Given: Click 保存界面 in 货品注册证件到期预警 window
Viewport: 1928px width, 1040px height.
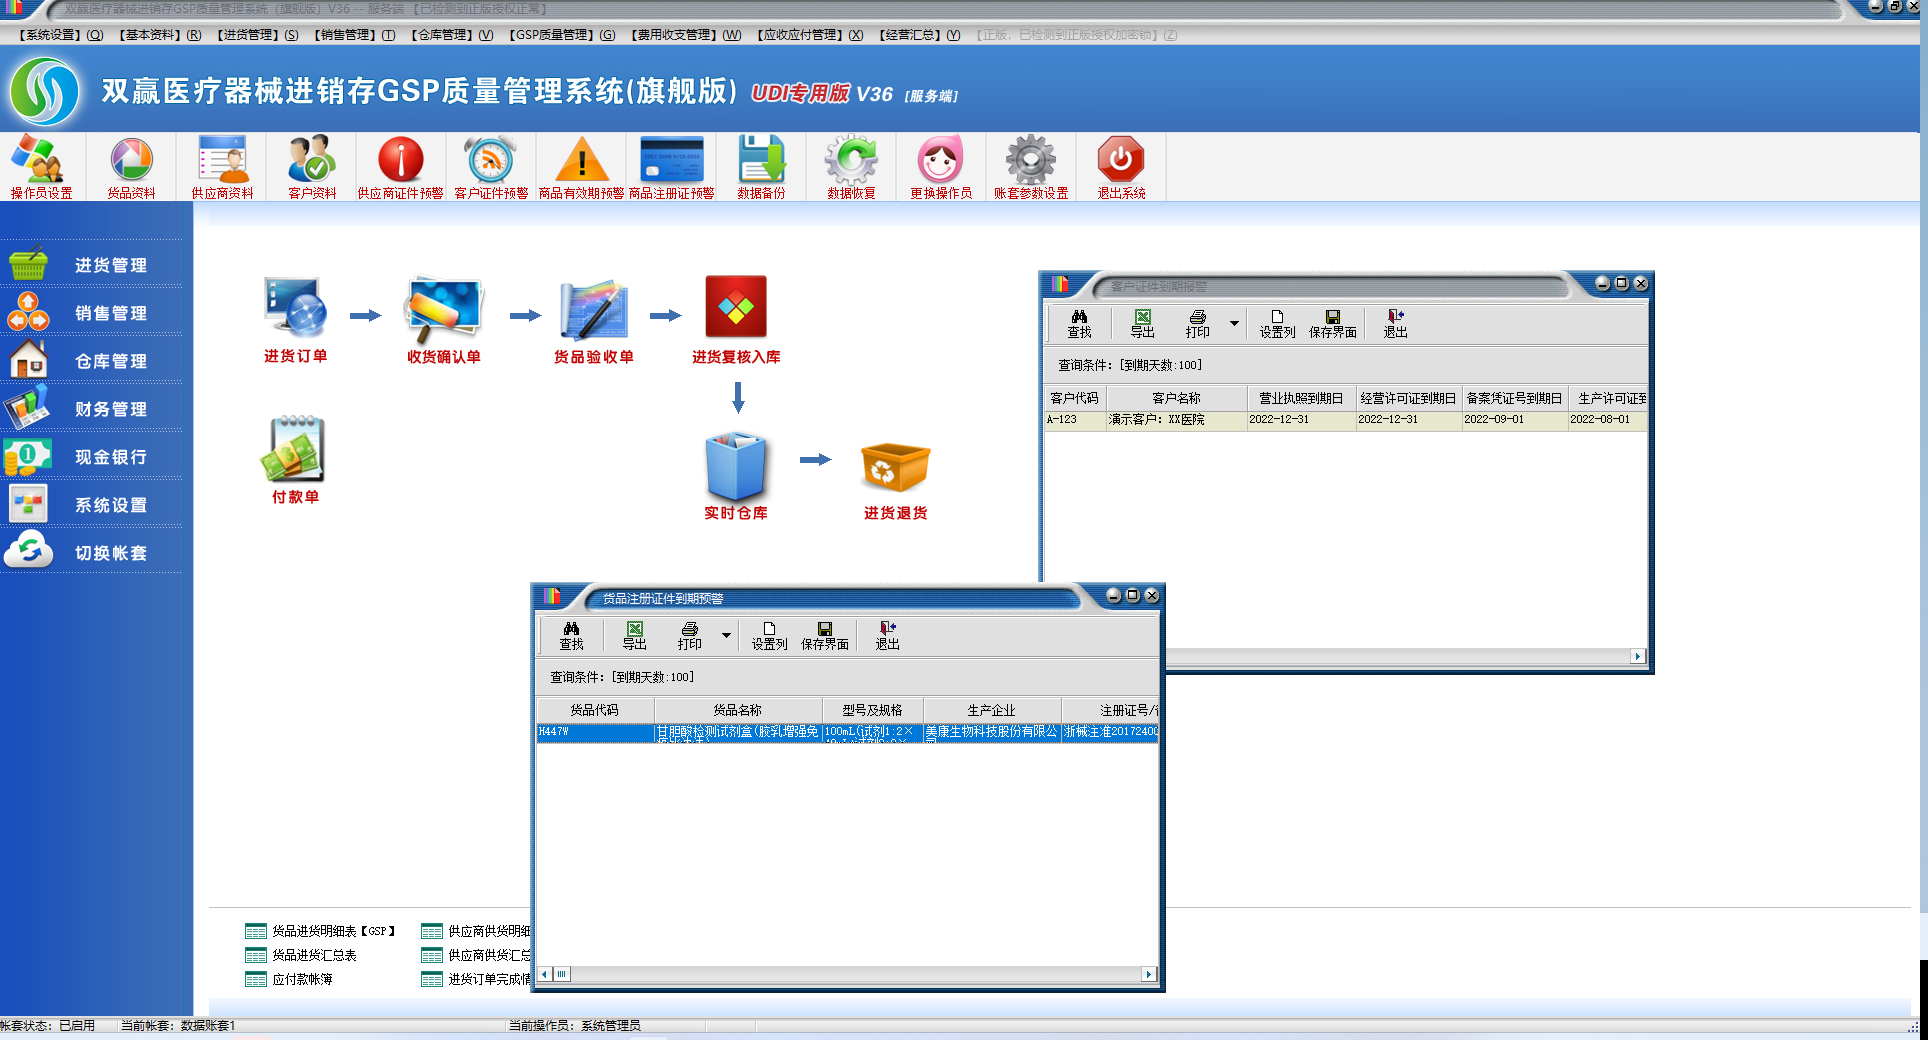Looking at the screenshot, I should tap(825, 636).
